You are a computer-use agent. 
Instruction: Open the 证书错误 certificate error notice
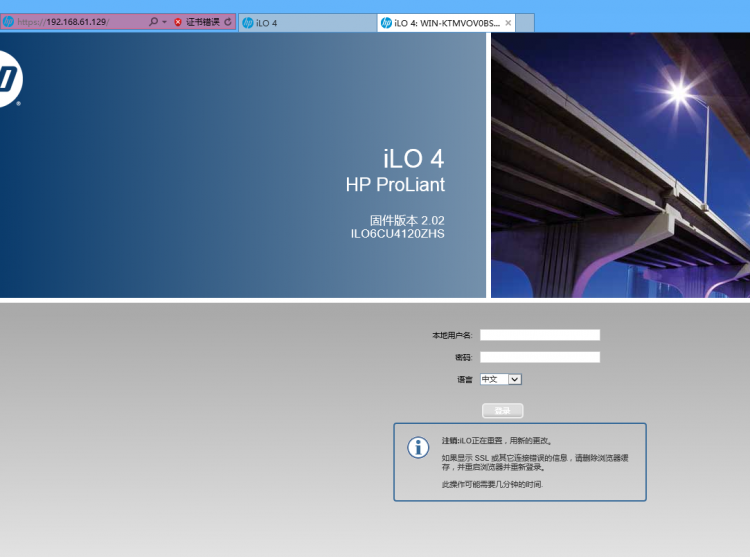tap(203, 22)
